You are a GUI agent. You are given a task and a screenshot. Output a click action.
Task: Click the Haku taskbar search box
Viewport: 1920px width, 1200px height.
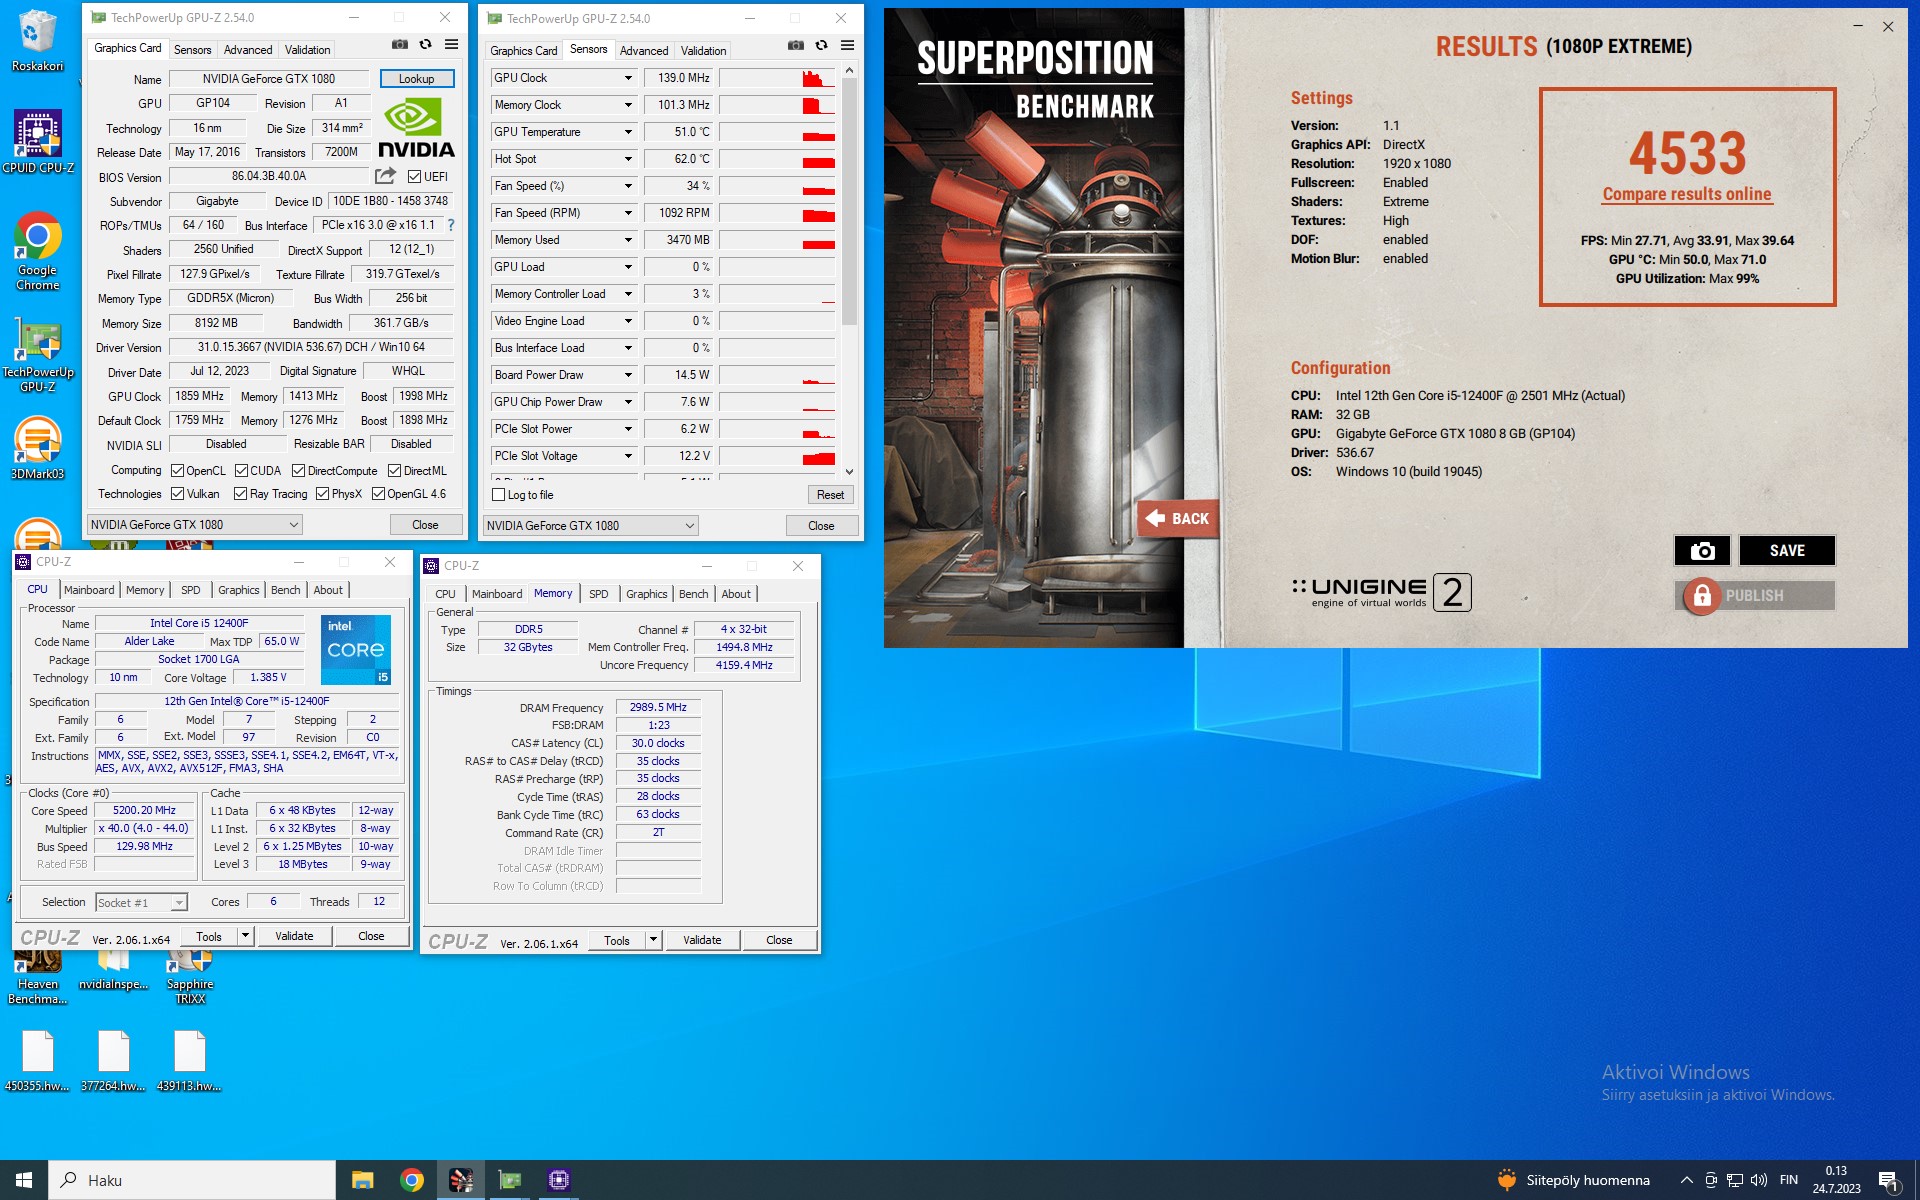192,1180
